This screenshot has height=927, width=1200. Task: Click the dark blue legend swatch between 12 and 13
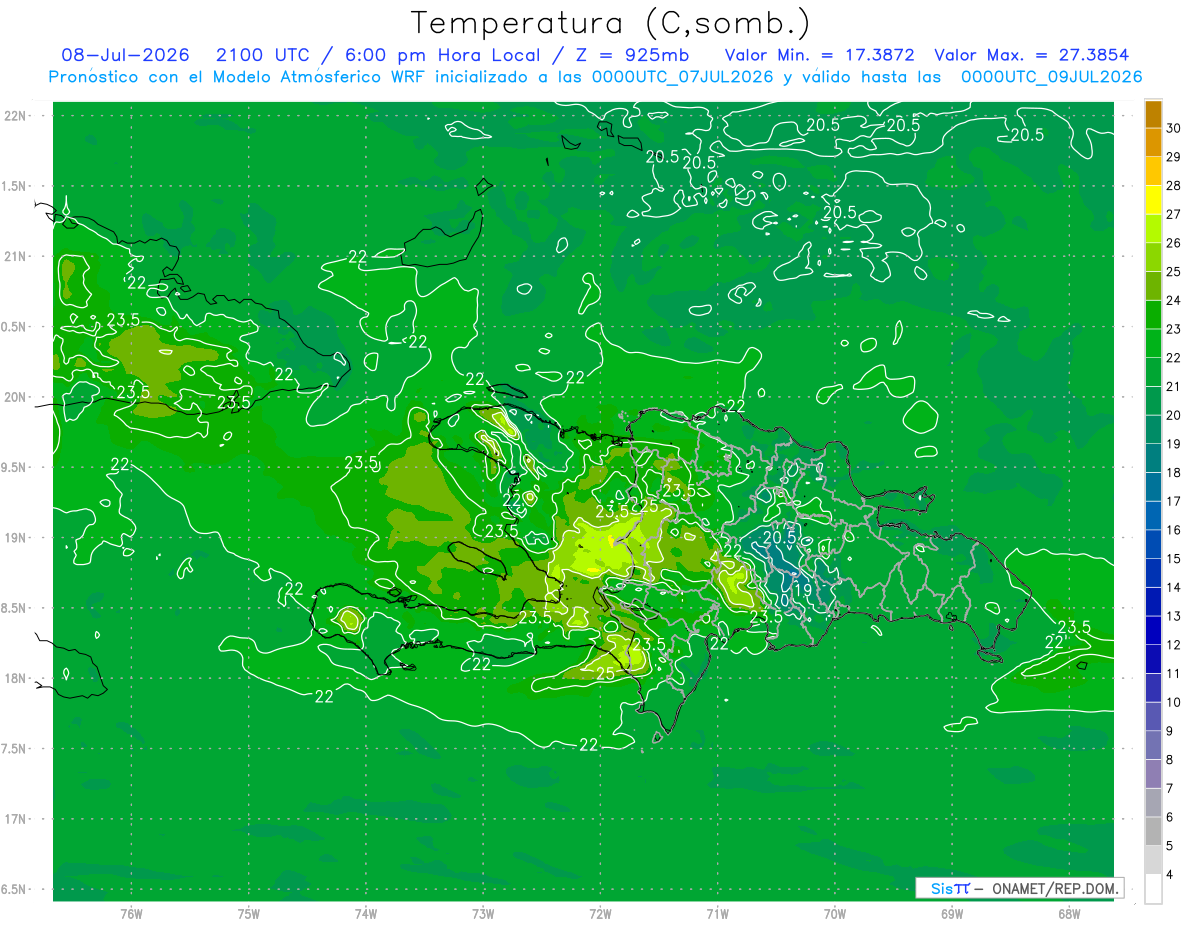click(x=1153, y=630)
